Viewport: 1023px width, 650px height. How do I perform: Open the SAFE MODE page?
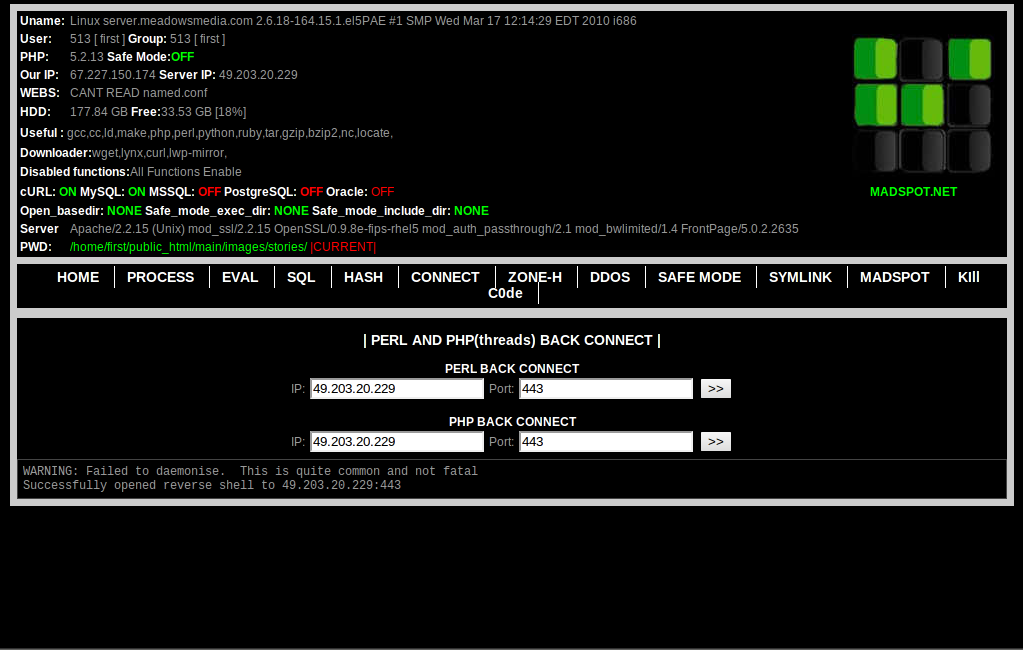[699, 277]
